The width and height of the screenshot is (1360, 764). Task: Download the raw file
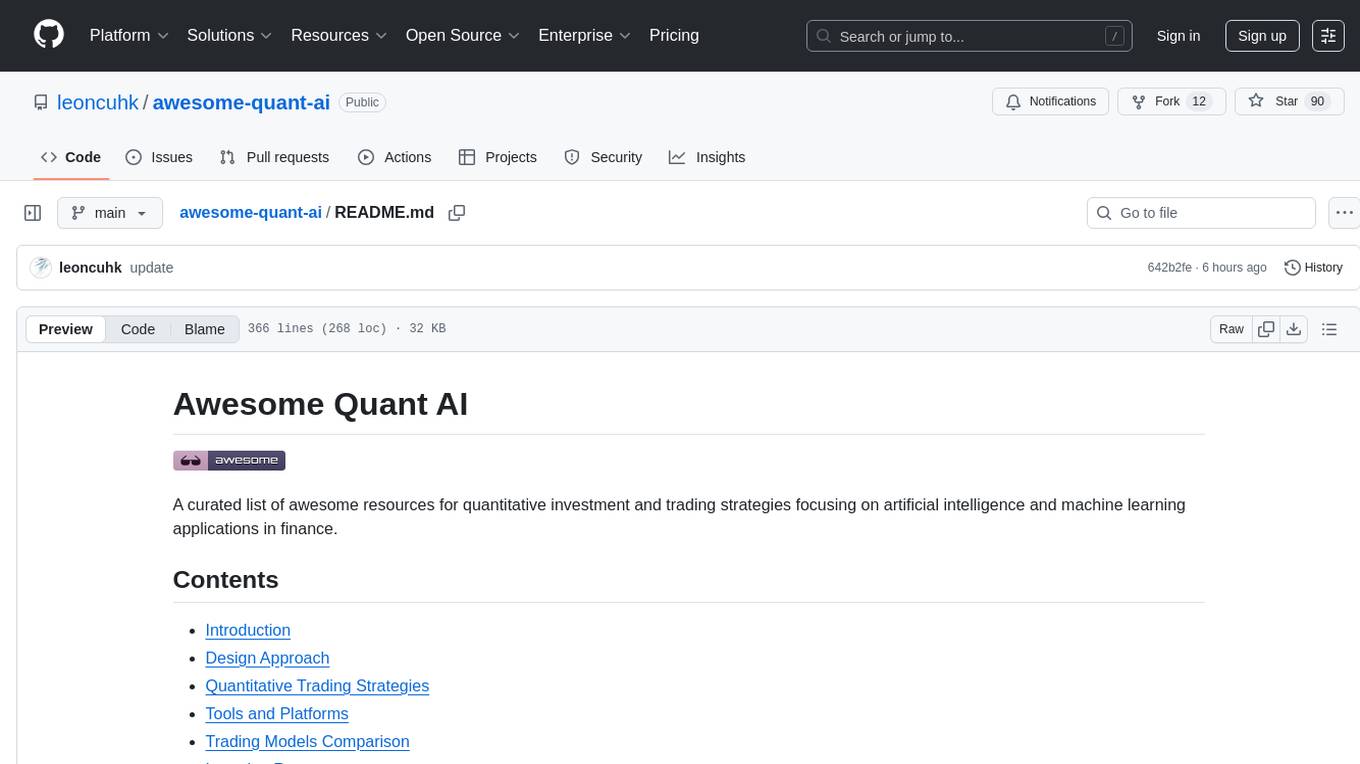tap(1293, 329)
